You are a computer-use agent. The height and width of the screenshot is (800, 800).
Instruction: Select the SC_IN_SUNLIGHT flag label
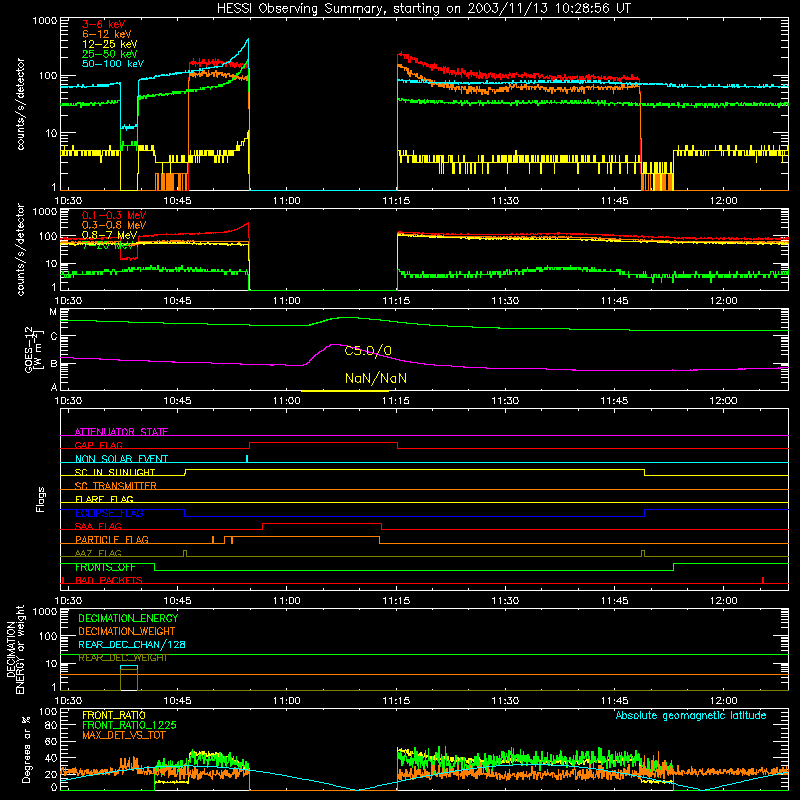[x=115, y=472]
